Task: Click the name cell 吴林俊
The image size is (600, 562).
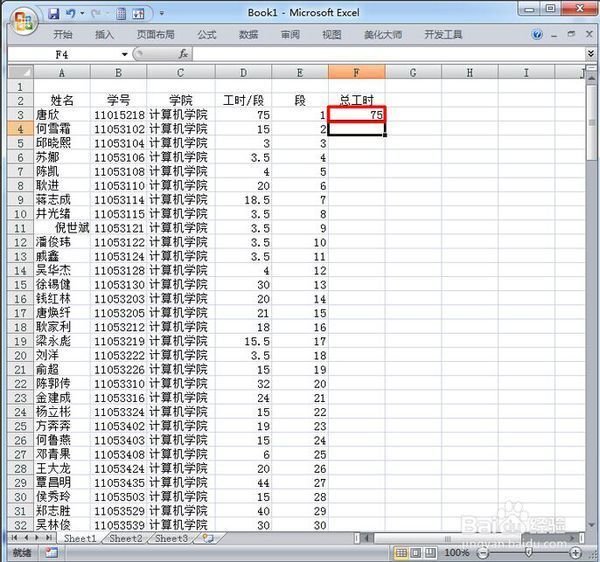Action: point(62,525)
